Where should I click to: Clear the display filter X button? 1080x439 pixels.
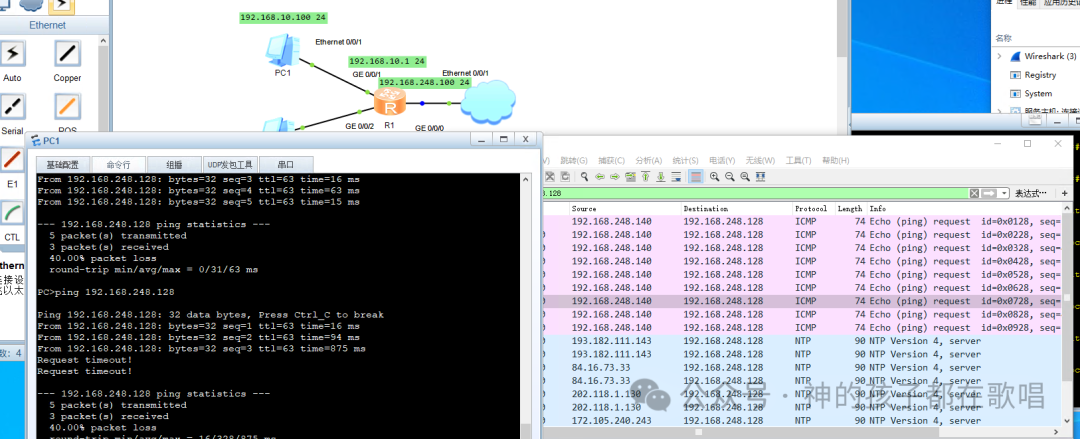[974, 194]
